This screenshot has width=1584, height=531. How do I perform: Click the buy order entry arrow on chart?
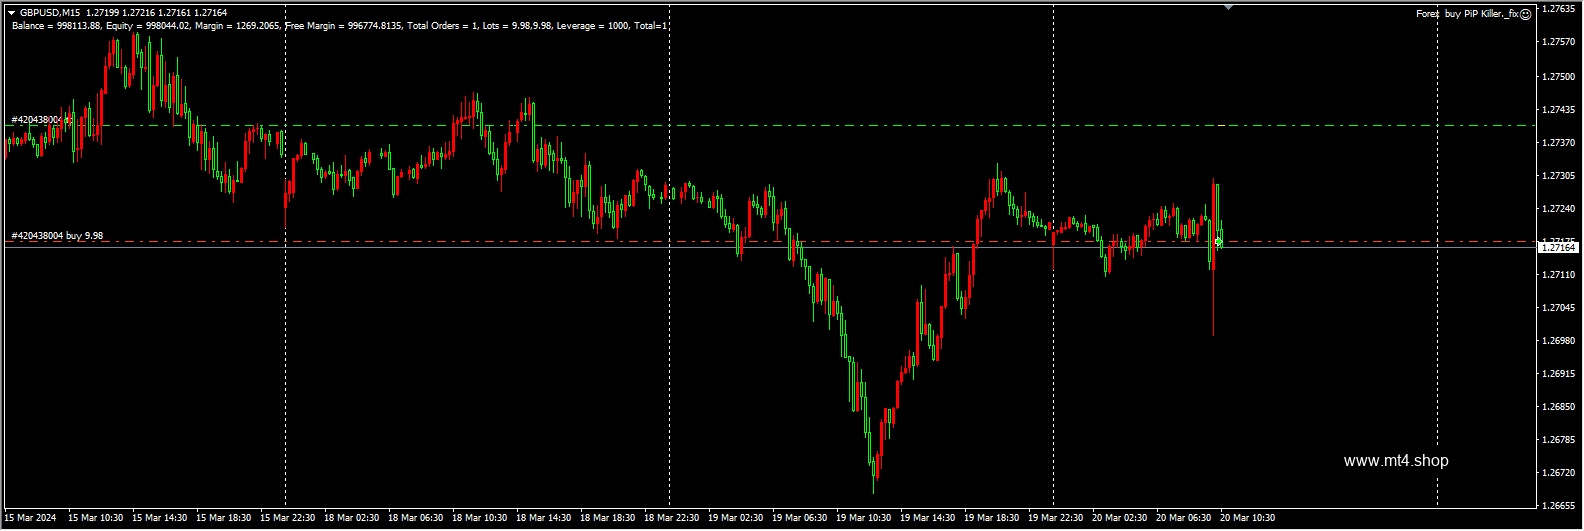click(1218, 242)
